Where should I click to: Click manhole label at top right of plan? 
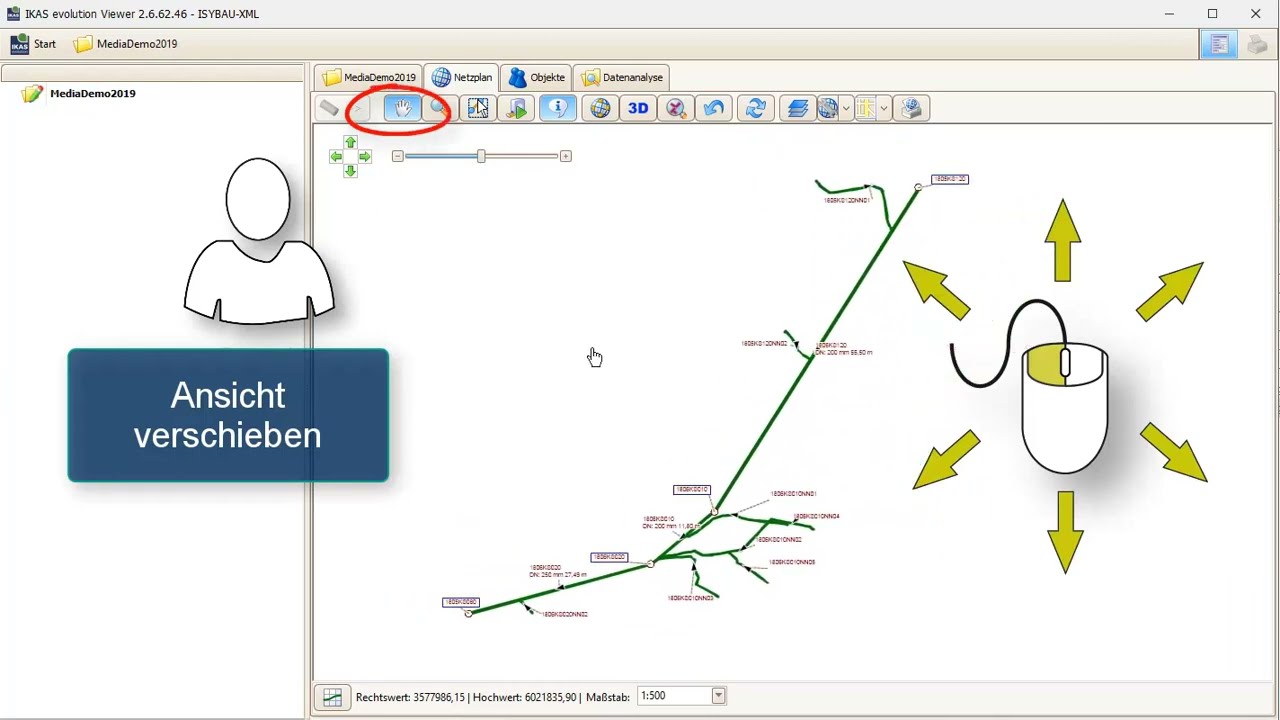click(950, 179)
